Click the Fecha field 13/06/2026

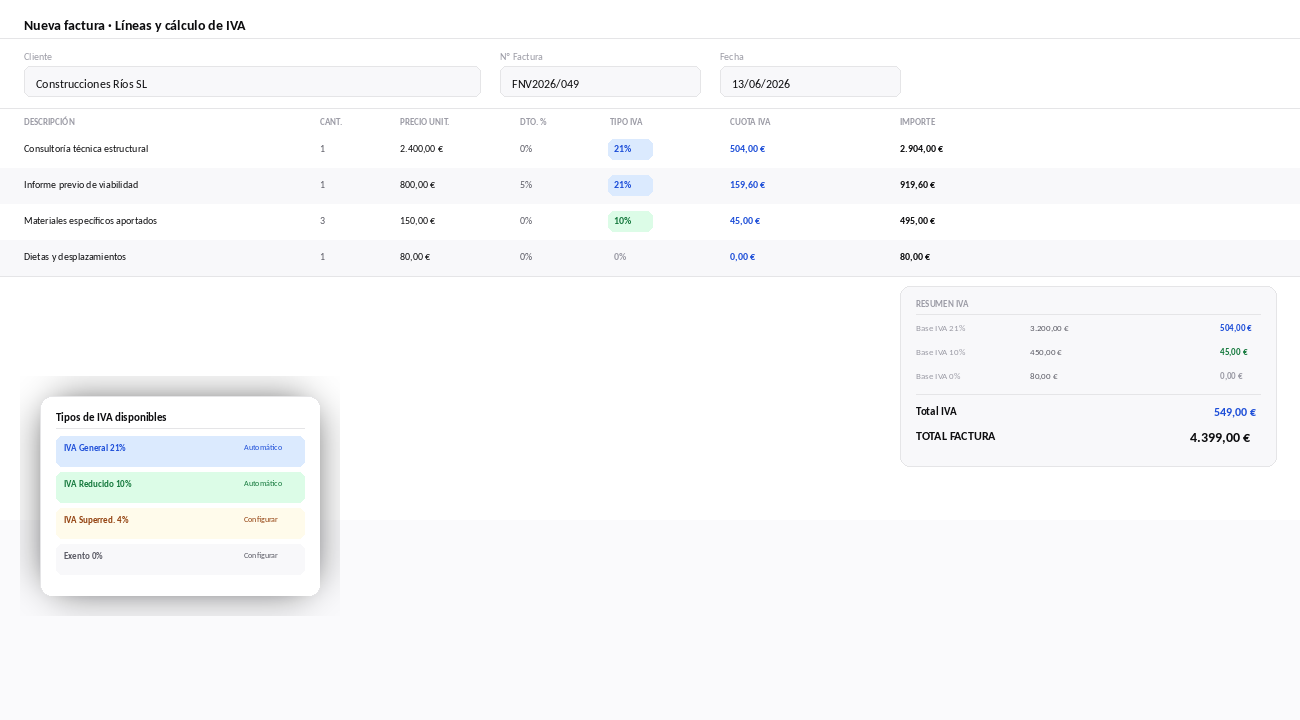[810, 82]
